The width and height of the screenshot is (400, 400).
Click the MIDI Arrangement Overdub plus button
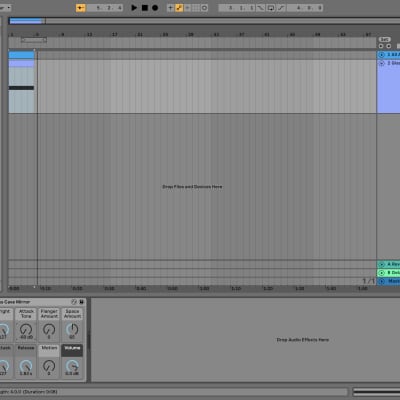click(x=170, y=8)
